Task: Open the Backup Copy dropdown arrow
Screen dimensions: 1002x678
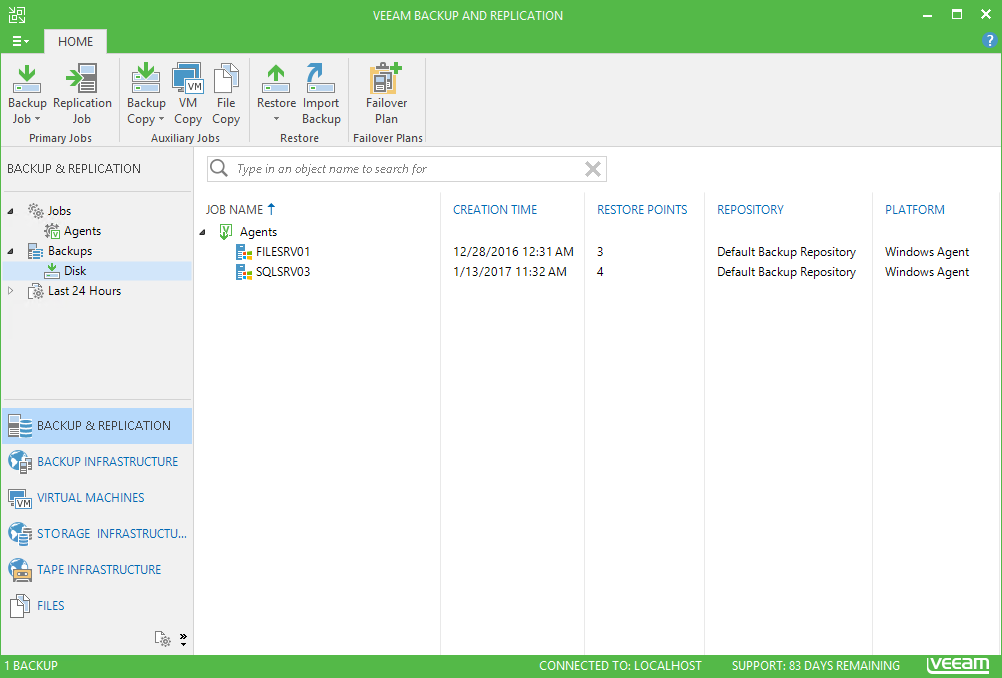Action: [161, 119]
